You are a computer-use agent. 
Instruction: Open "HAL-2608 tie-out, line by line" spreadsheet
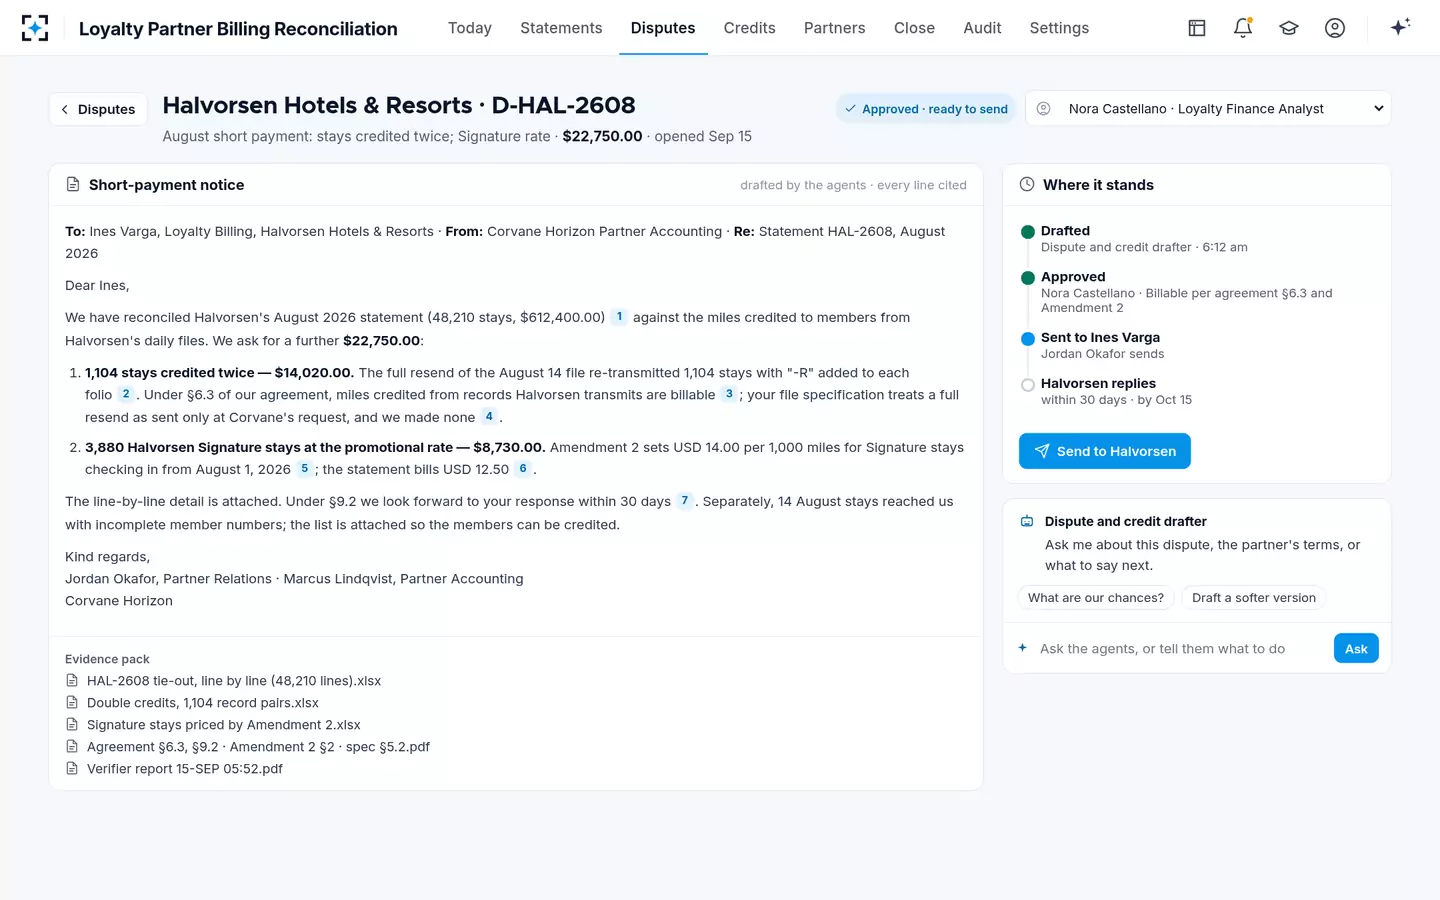point(234,681)
